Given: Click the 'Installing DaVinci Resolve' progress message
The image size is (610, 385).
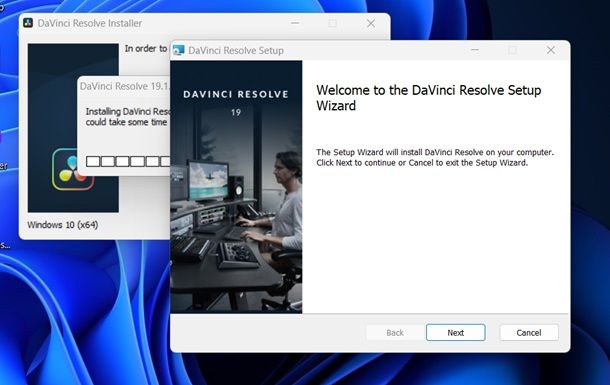Looking at the screenshot, I should tap(128, 117).
